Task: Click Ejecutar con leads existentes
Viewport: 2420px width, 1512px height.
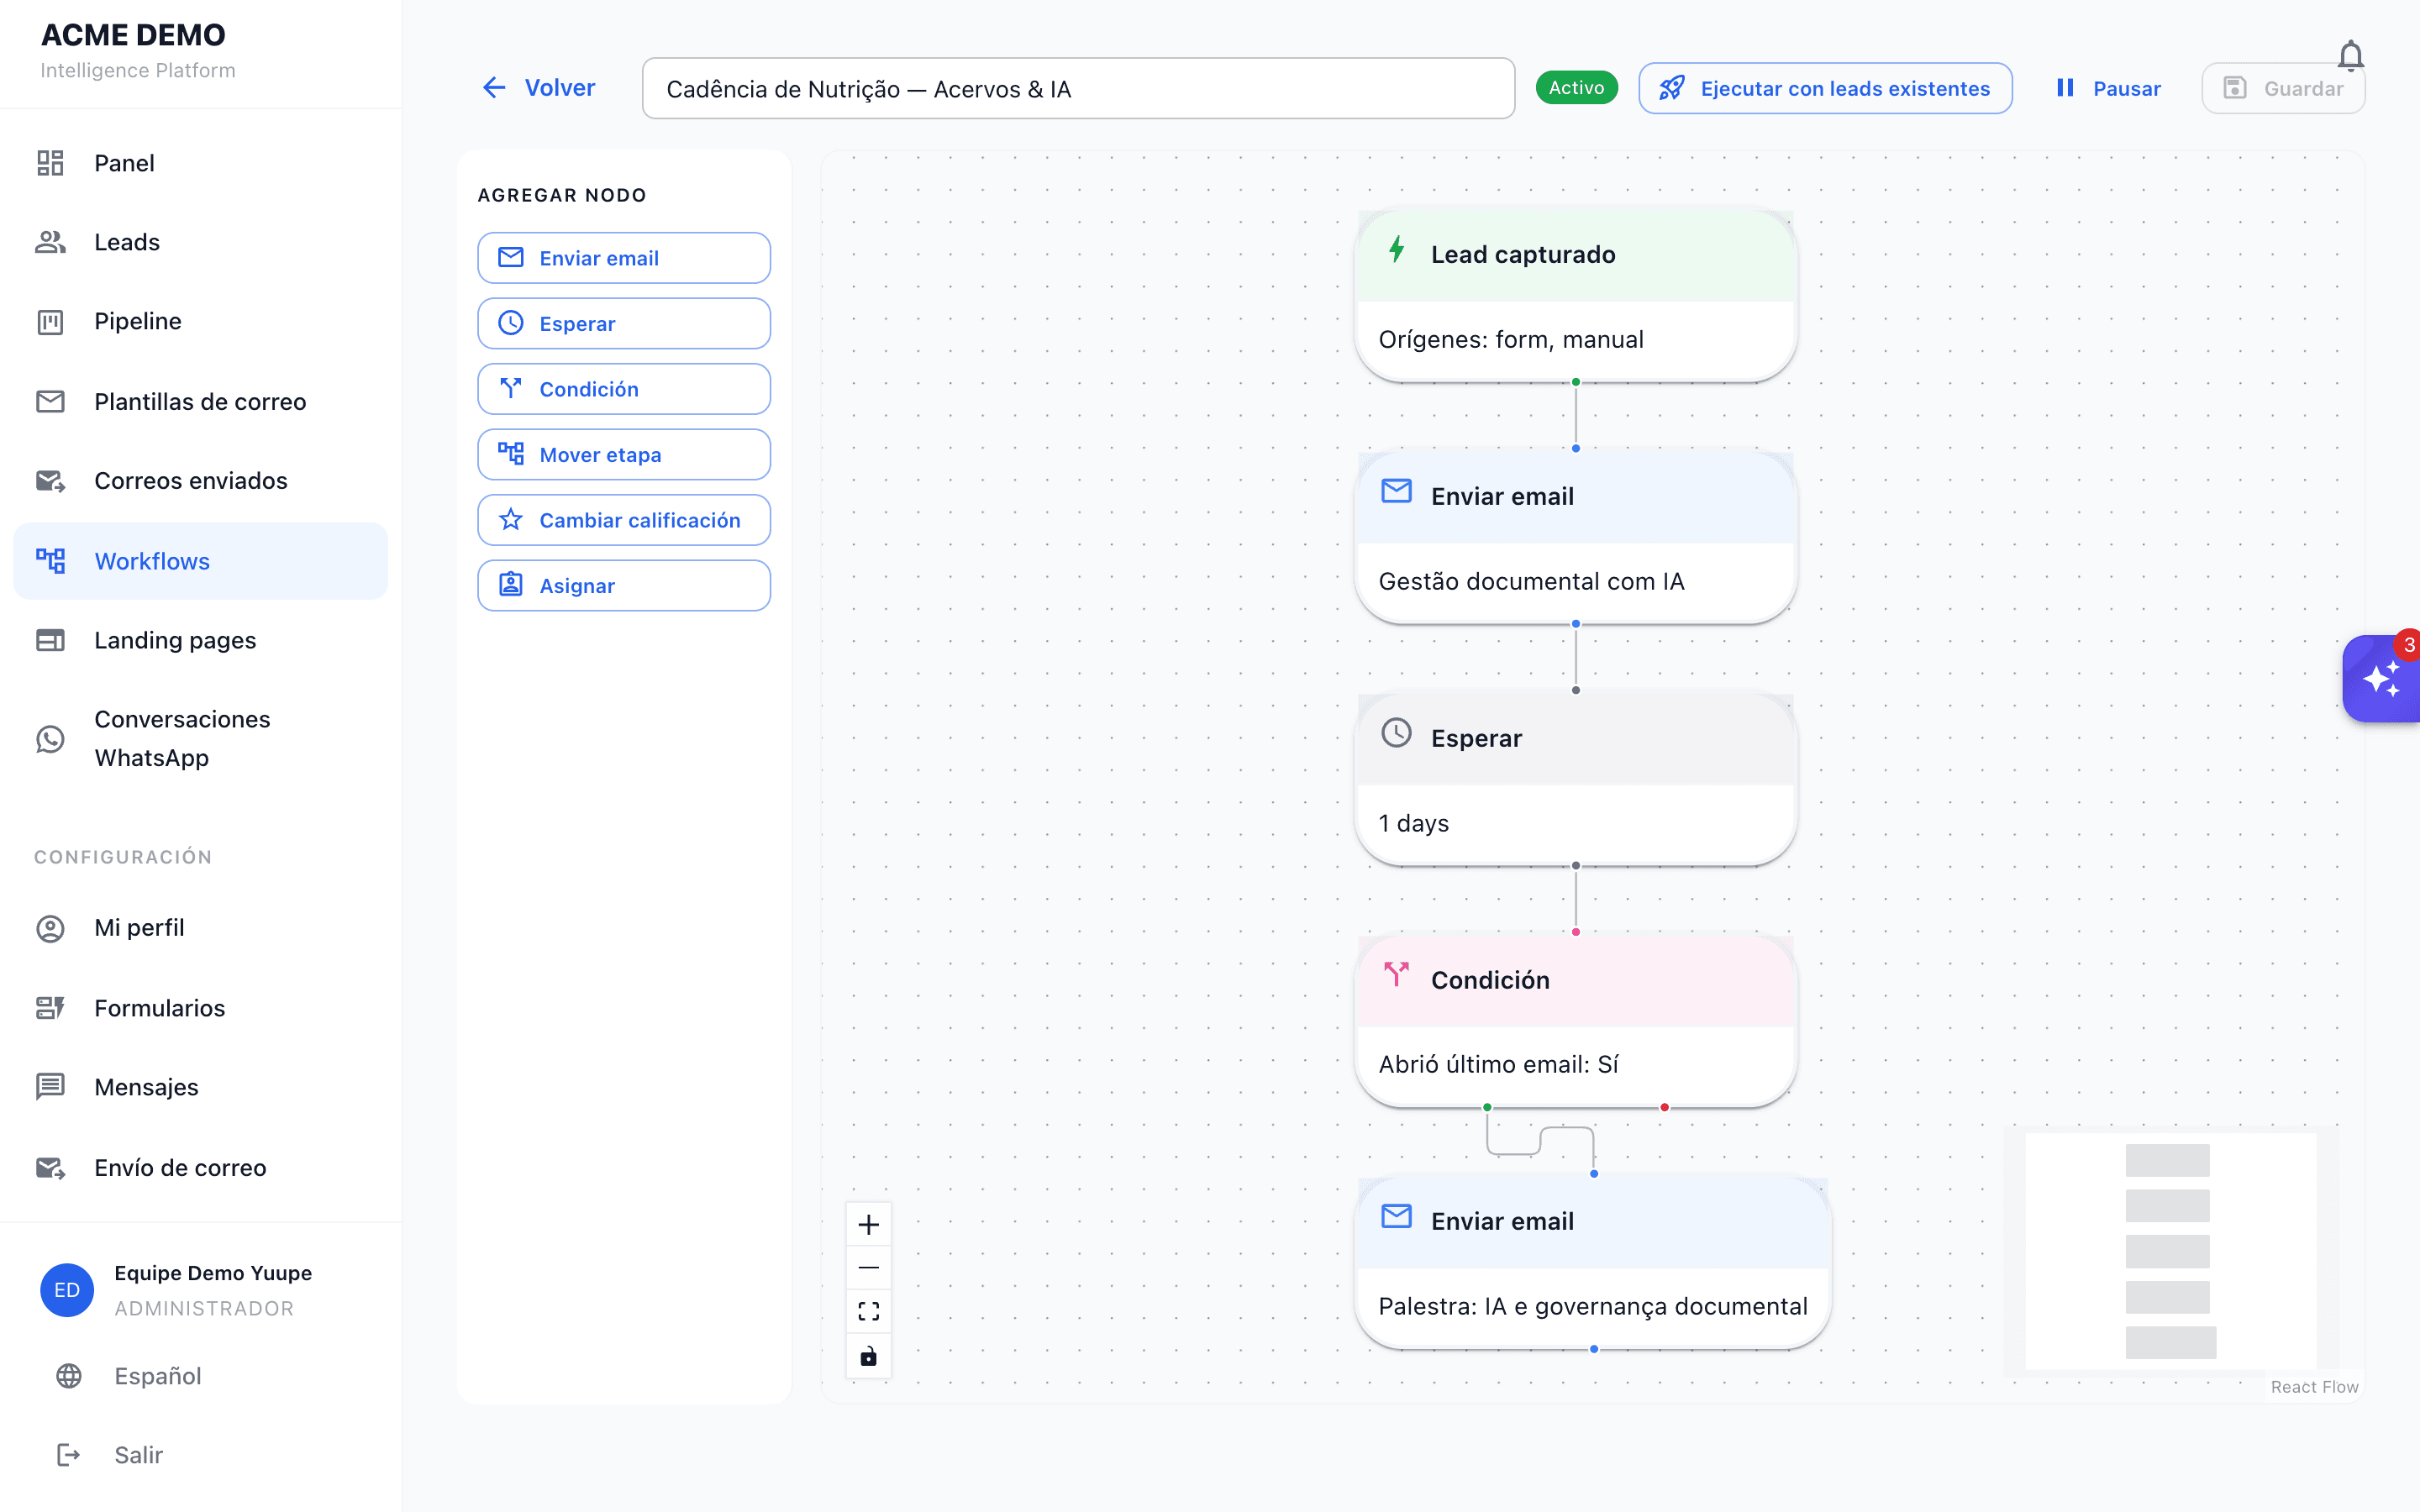Action: coord(1825,88)
